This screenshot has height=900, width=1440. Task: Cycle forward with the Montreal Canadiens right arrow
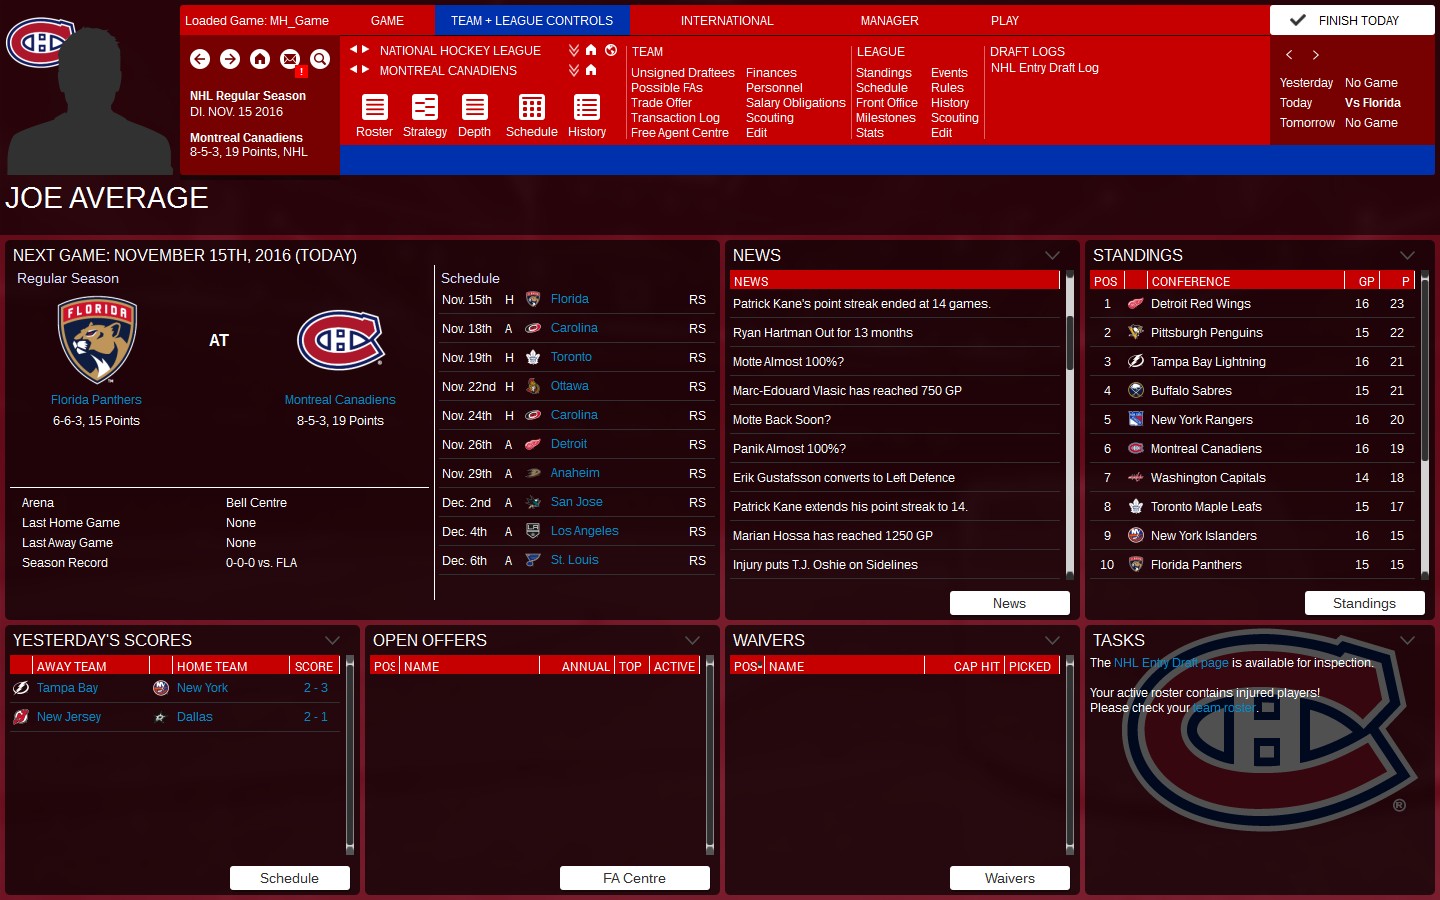pyautogui.click(x=364, y=70)
